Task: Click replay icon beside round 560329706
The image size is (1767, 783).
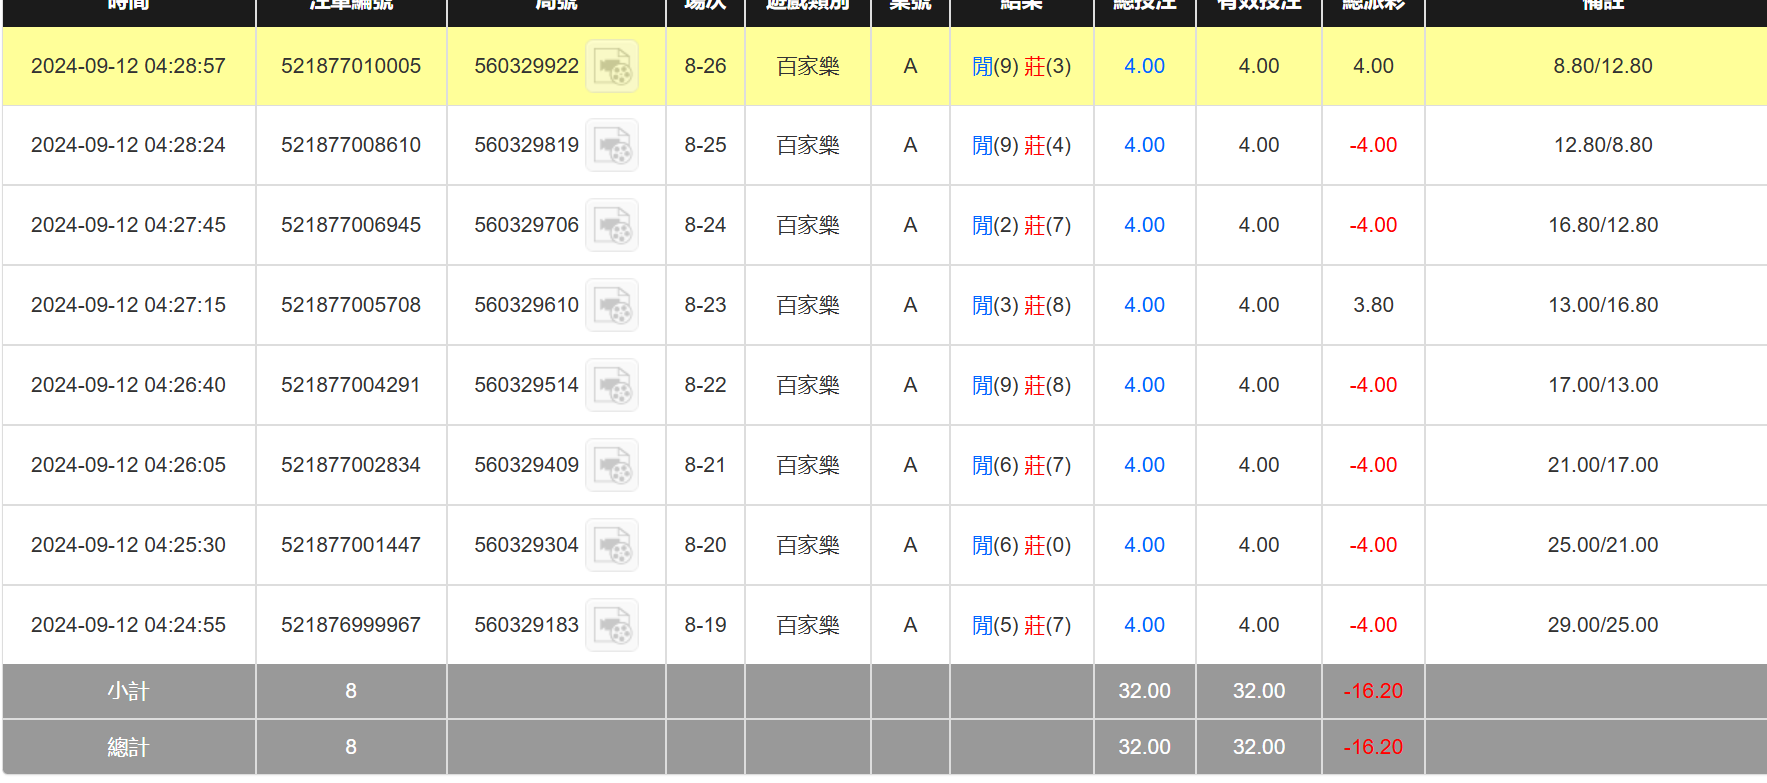Action: coord(611,226)
